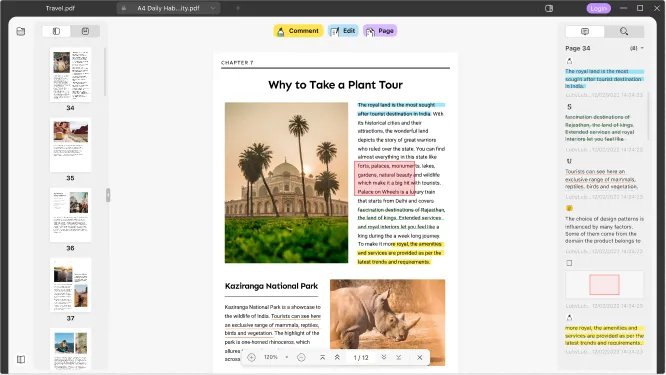Screen dimensions: 666x375
Task: Click the underline U icon in comments
Action: click(x=569, y=161)
